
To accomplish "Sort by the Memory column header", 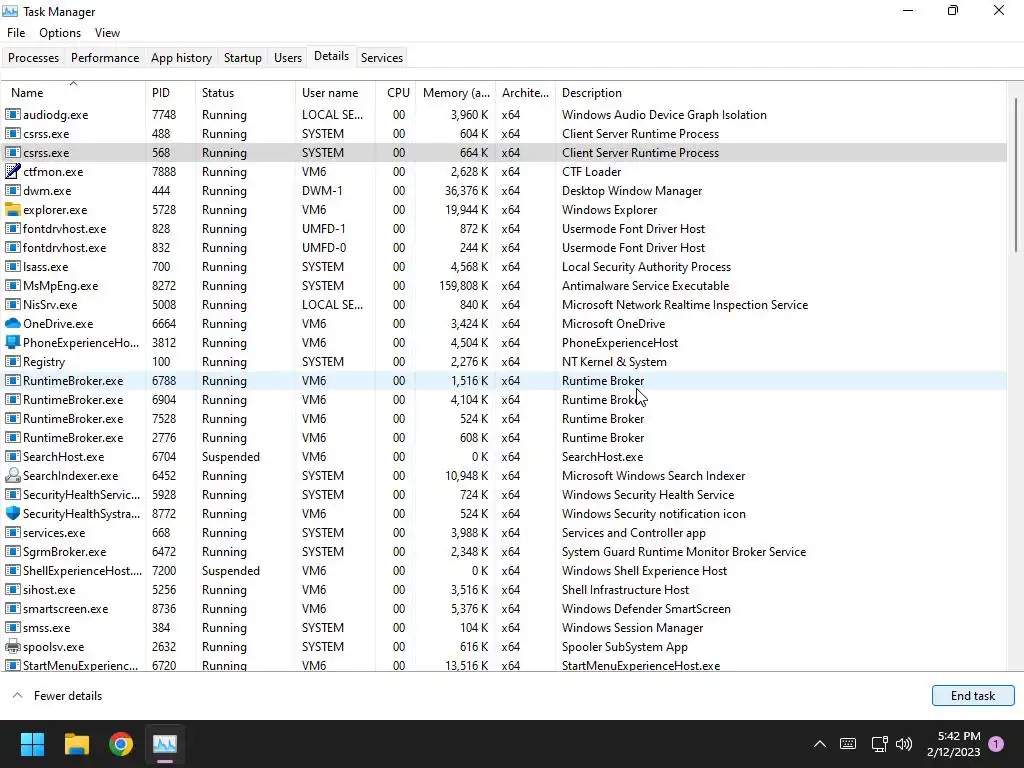I will pos(455,93).
